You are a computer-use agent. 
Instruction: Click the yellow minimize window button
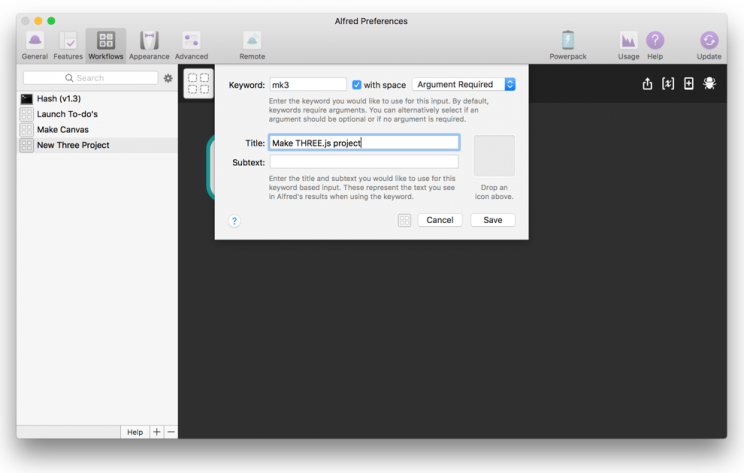(x=38, y=21)
